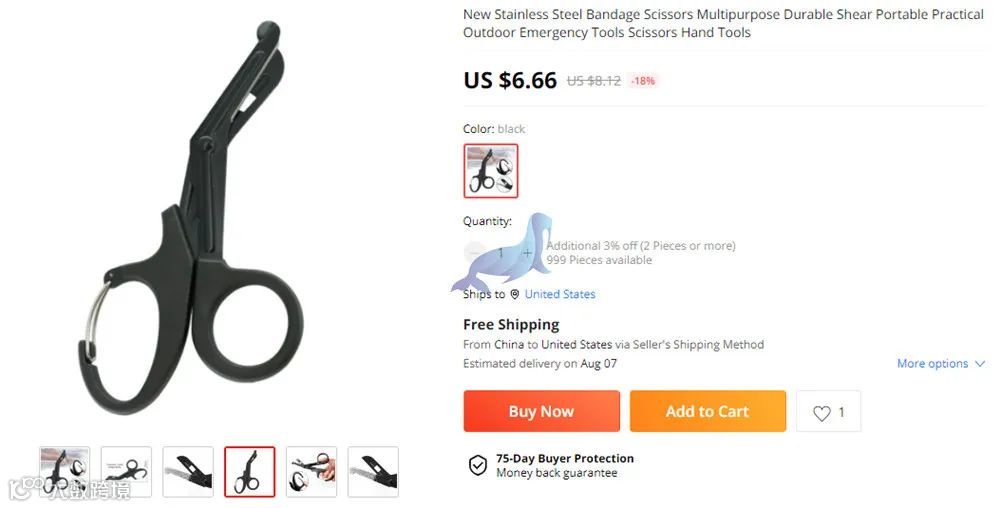
Task: Open the United States ships-to selector
Action: 560,294
